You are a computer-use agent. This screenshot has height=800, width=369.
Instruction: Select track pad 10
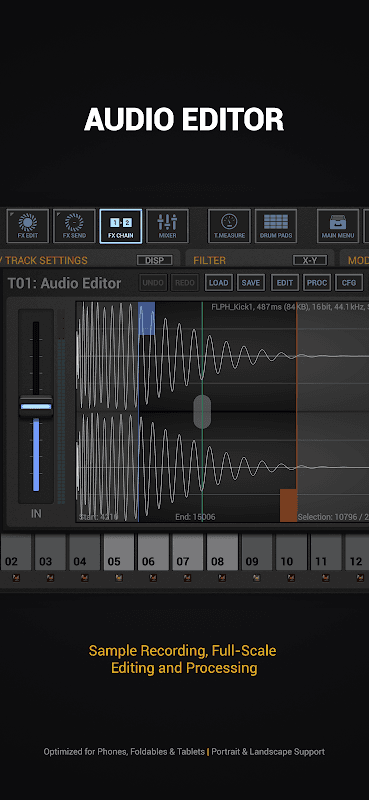point(291,553)
